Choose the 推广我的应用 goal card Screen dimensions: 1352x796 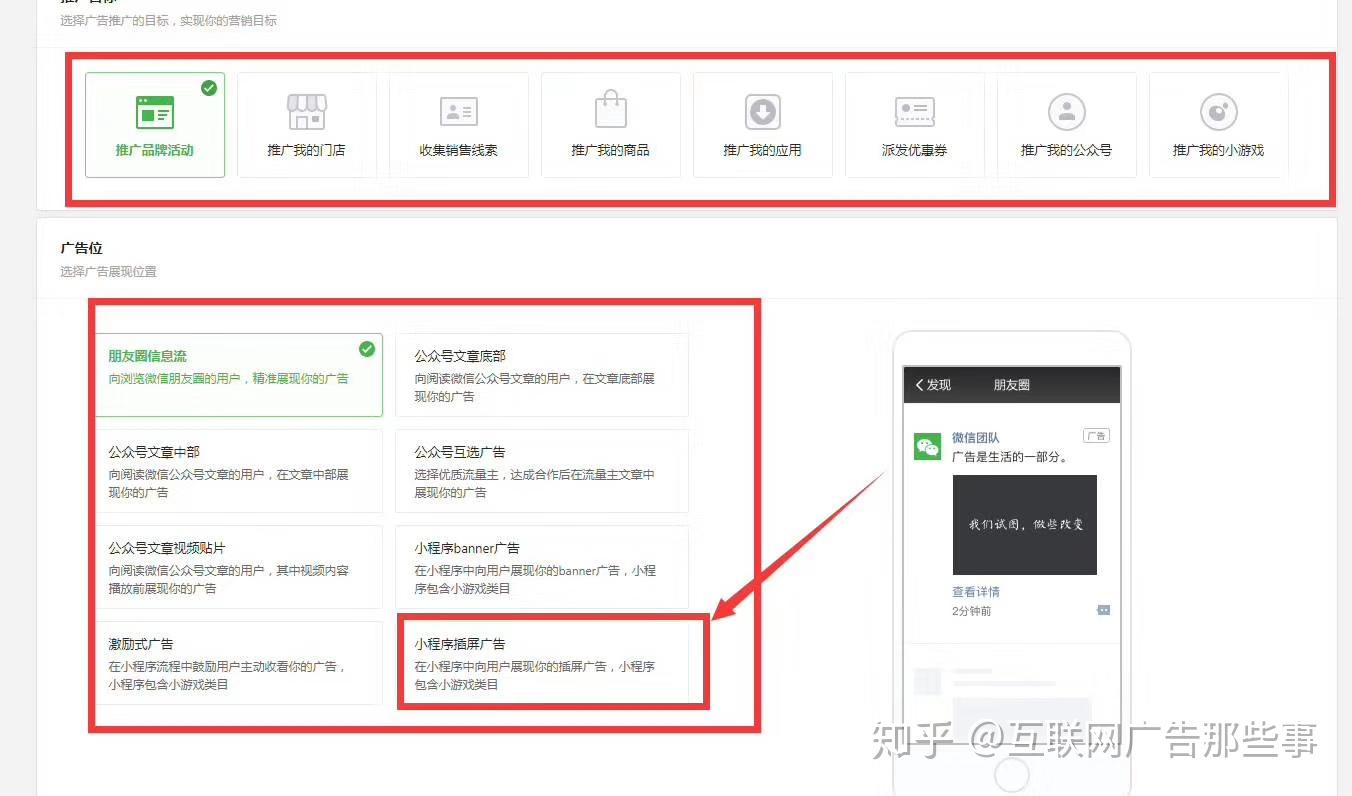pyautogui.click(x=763, y=125)
